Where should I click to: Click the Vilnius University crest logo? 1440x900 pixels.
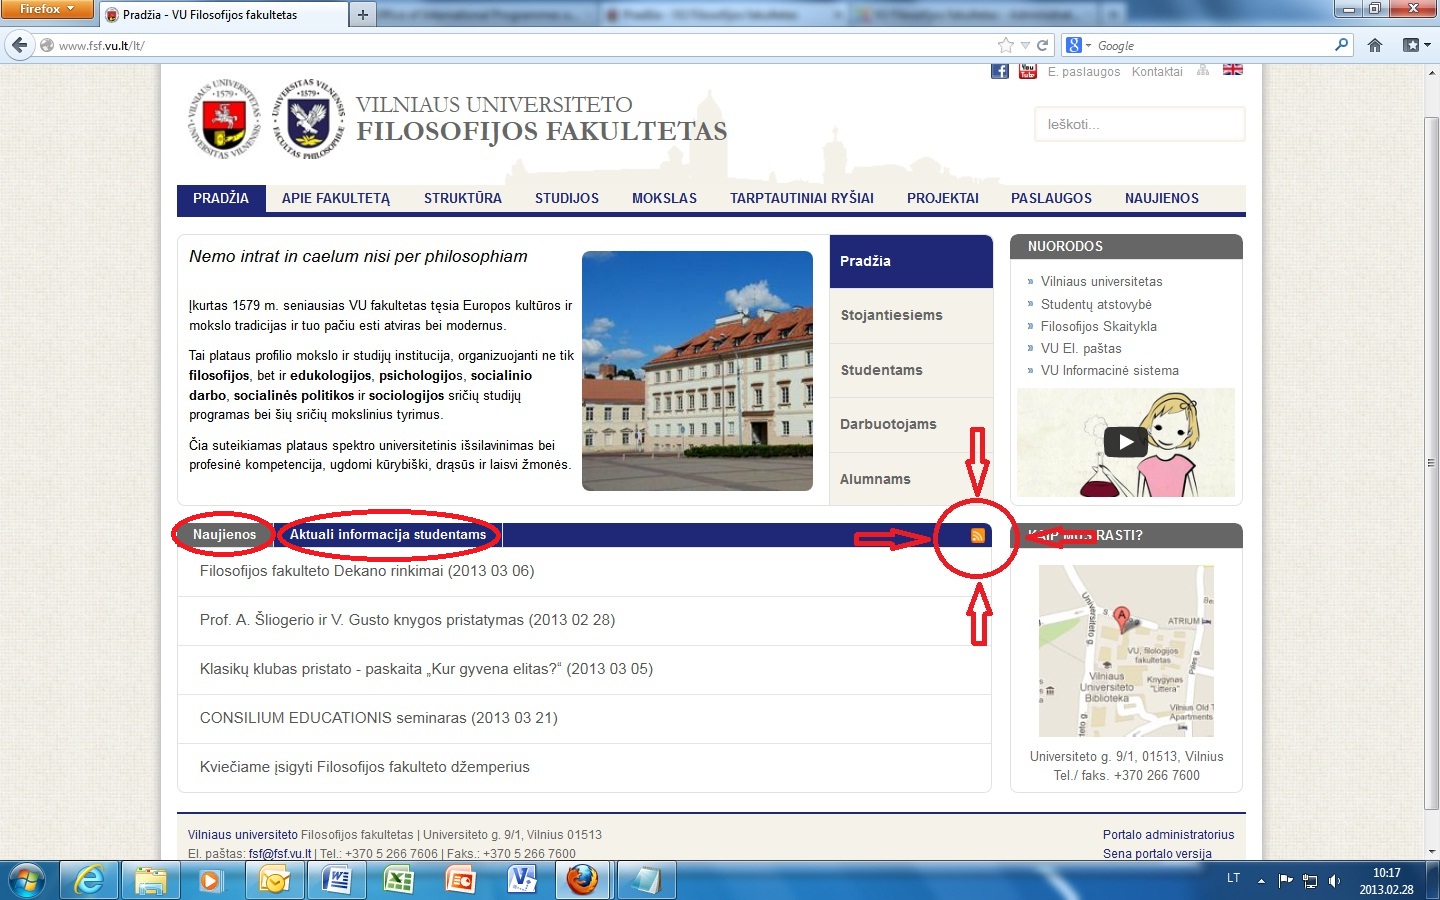[x=224, y=120]
